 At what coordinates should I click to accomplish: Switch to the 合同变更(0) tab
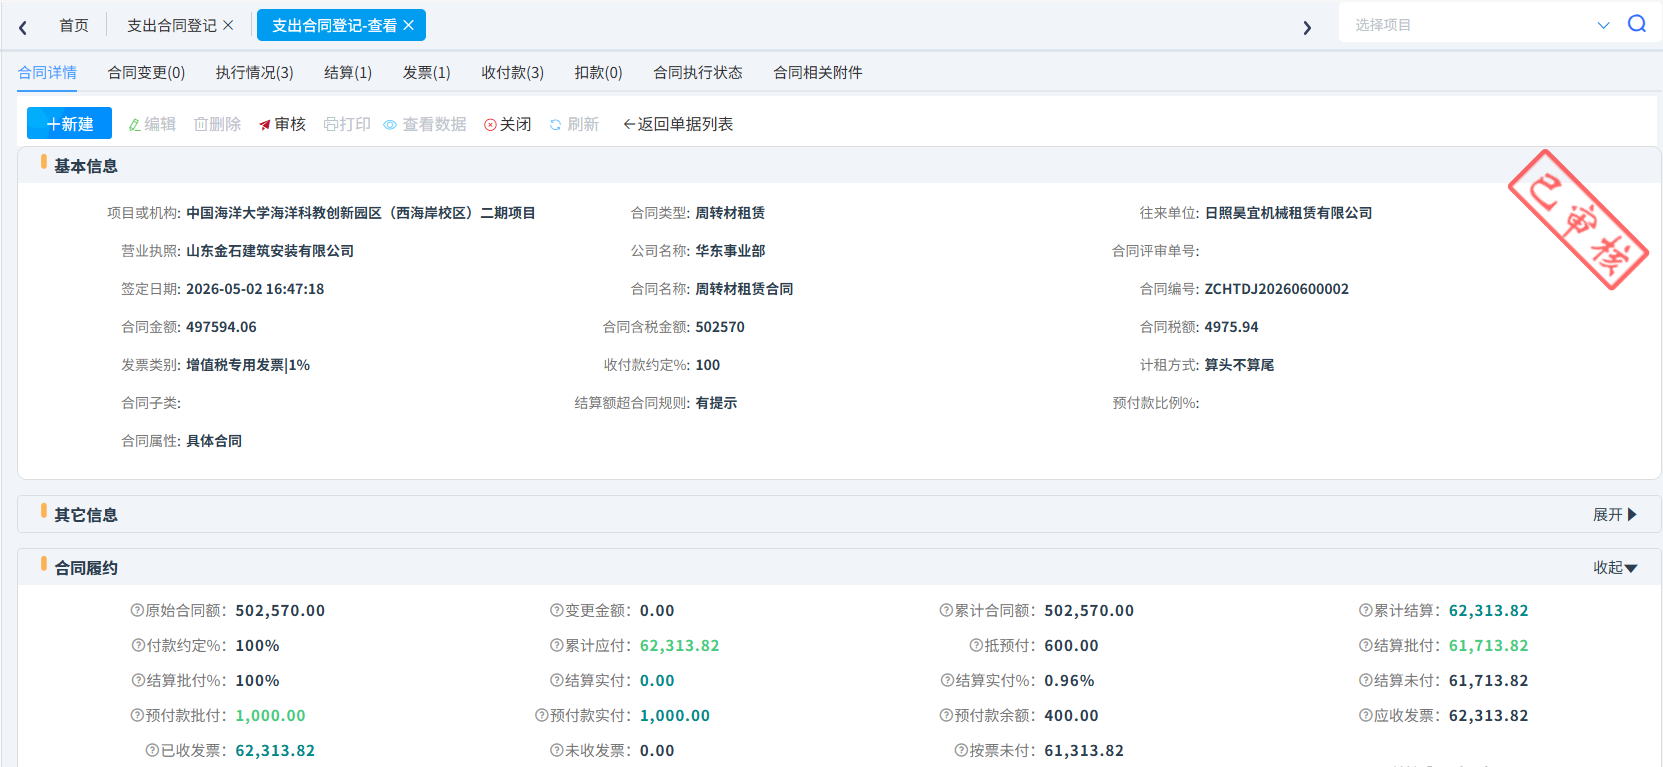(146, 72)
